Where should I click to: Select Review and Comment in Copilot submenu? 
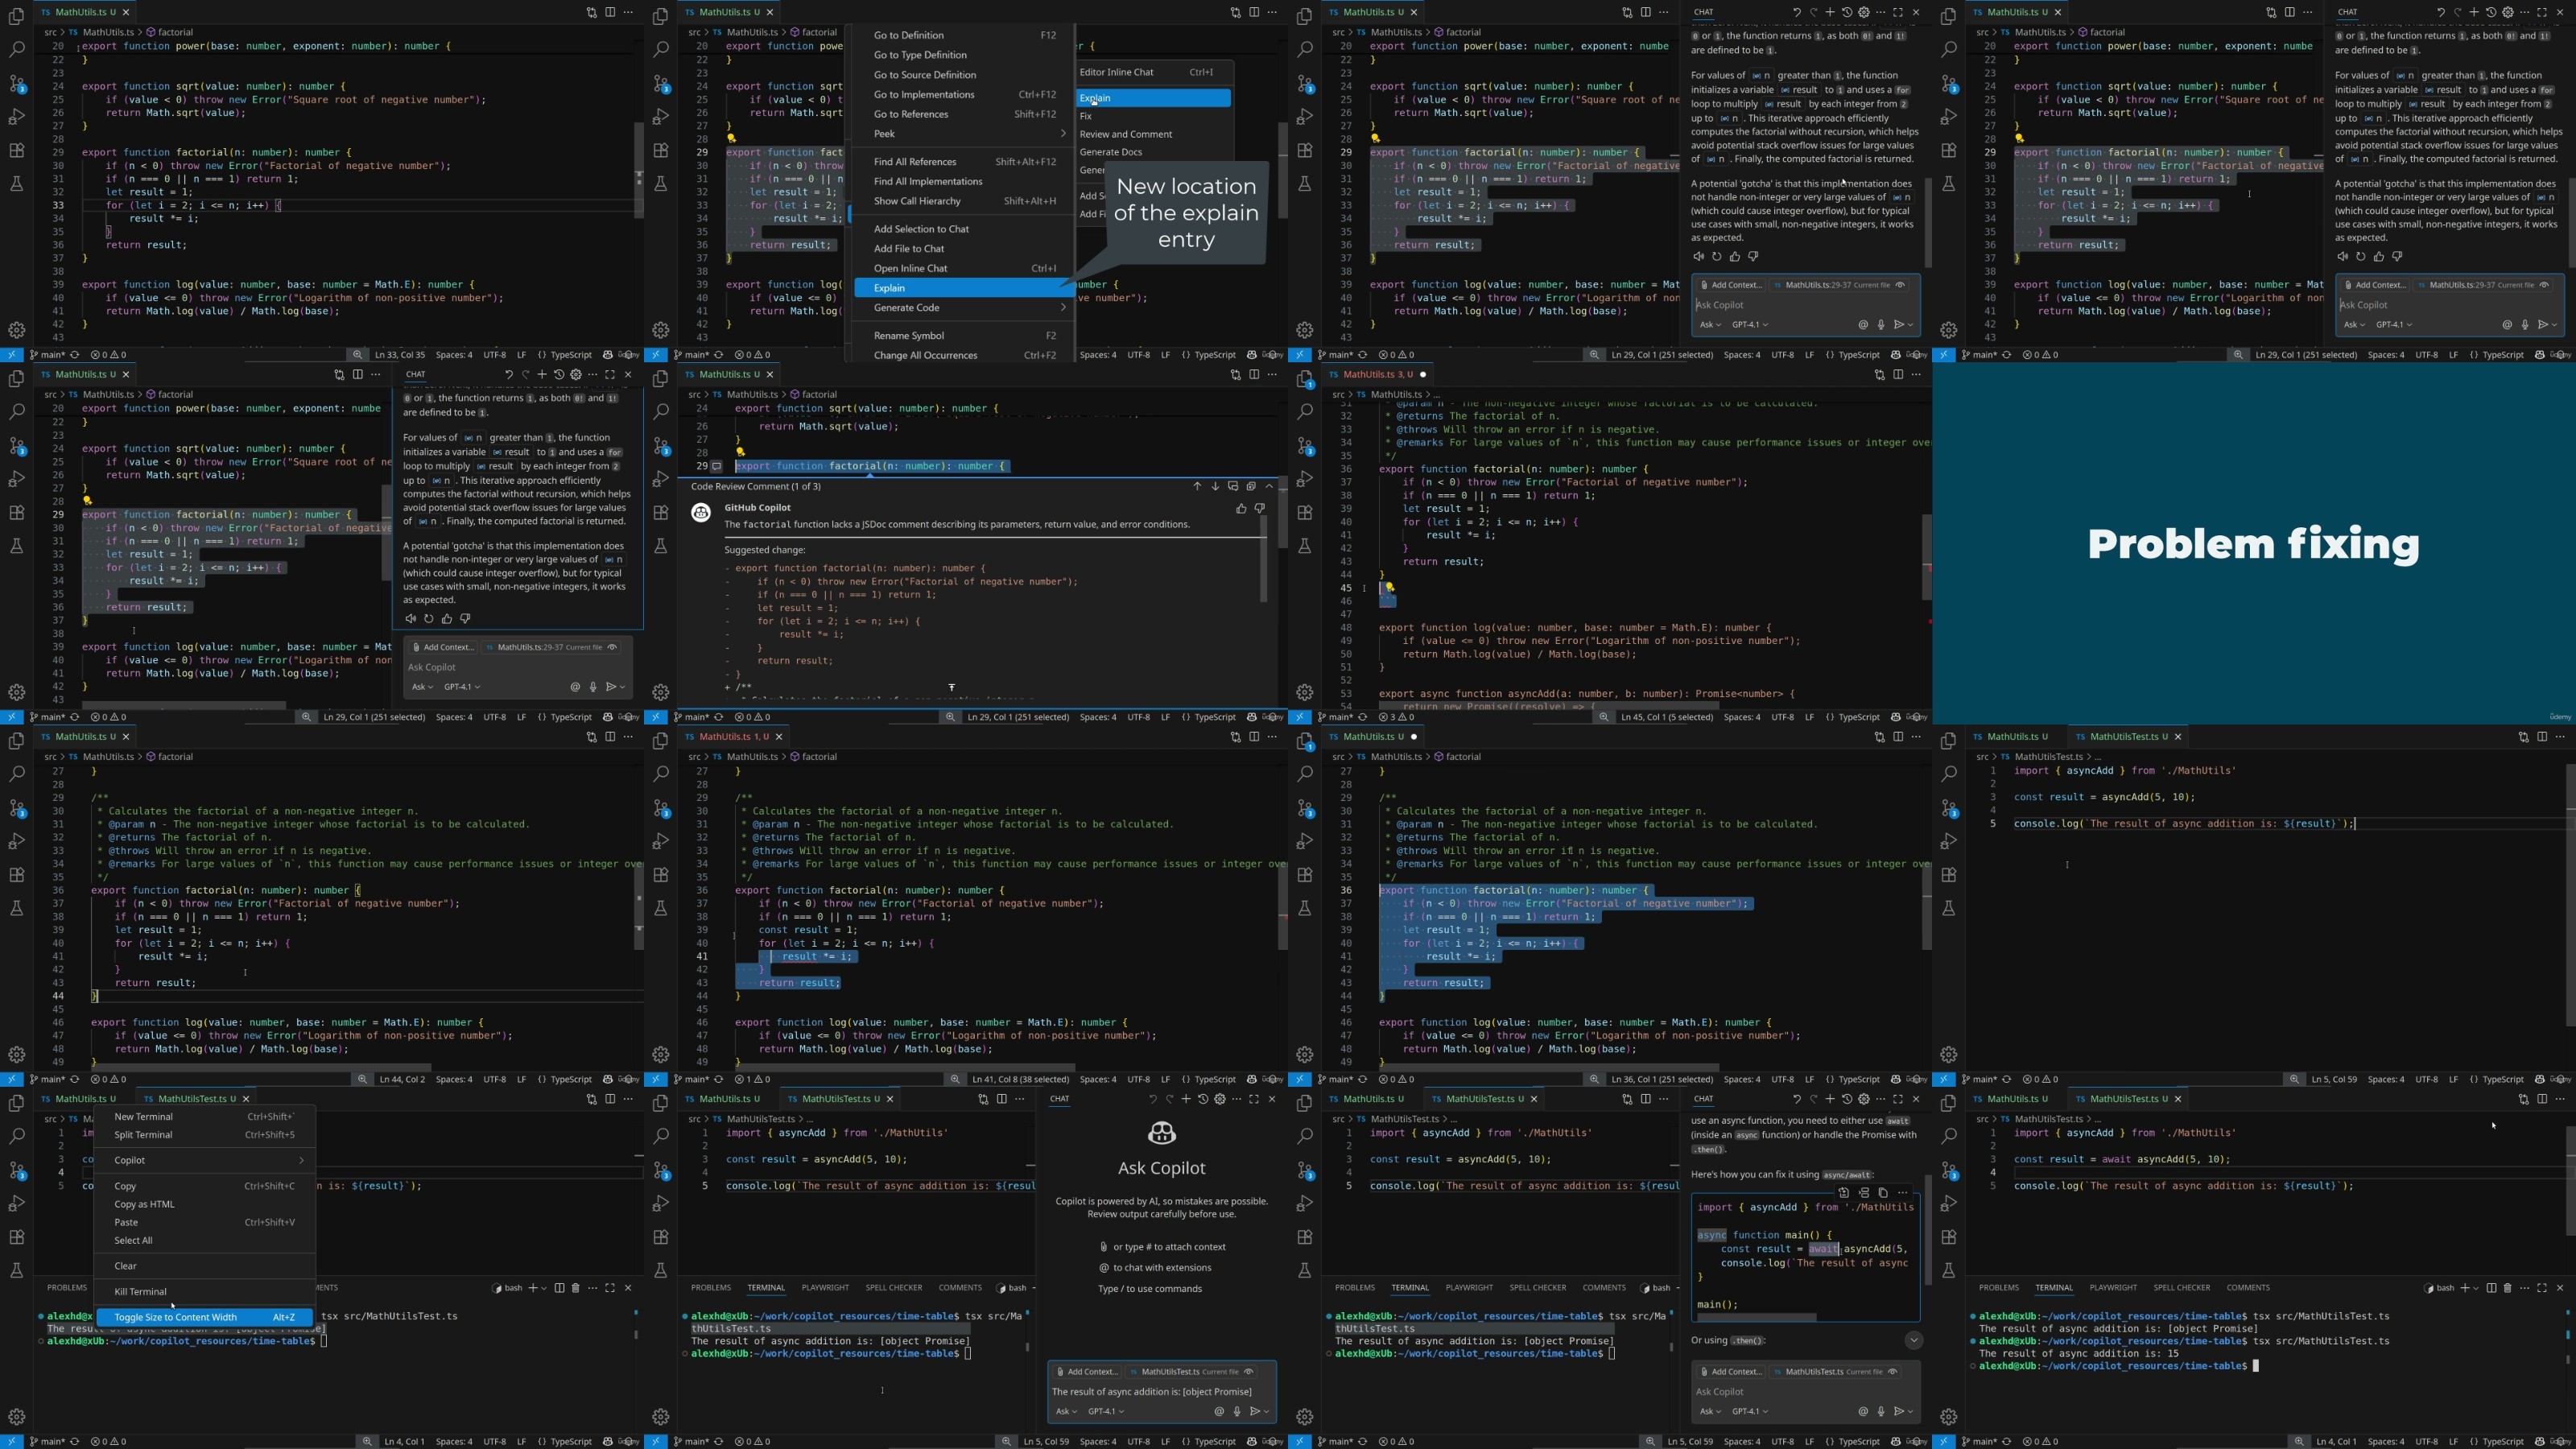coord(1154,134)
